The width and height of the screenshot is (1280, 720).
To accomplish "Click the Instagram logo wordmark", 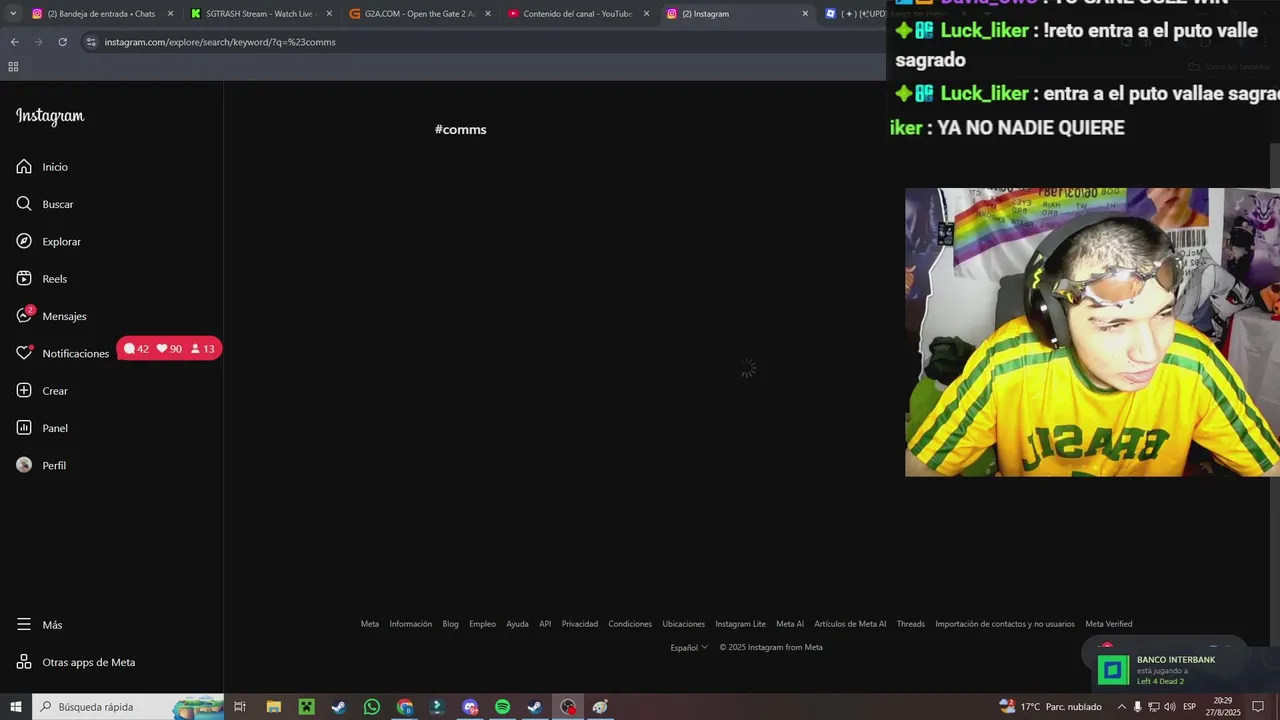I will point(50,116).
